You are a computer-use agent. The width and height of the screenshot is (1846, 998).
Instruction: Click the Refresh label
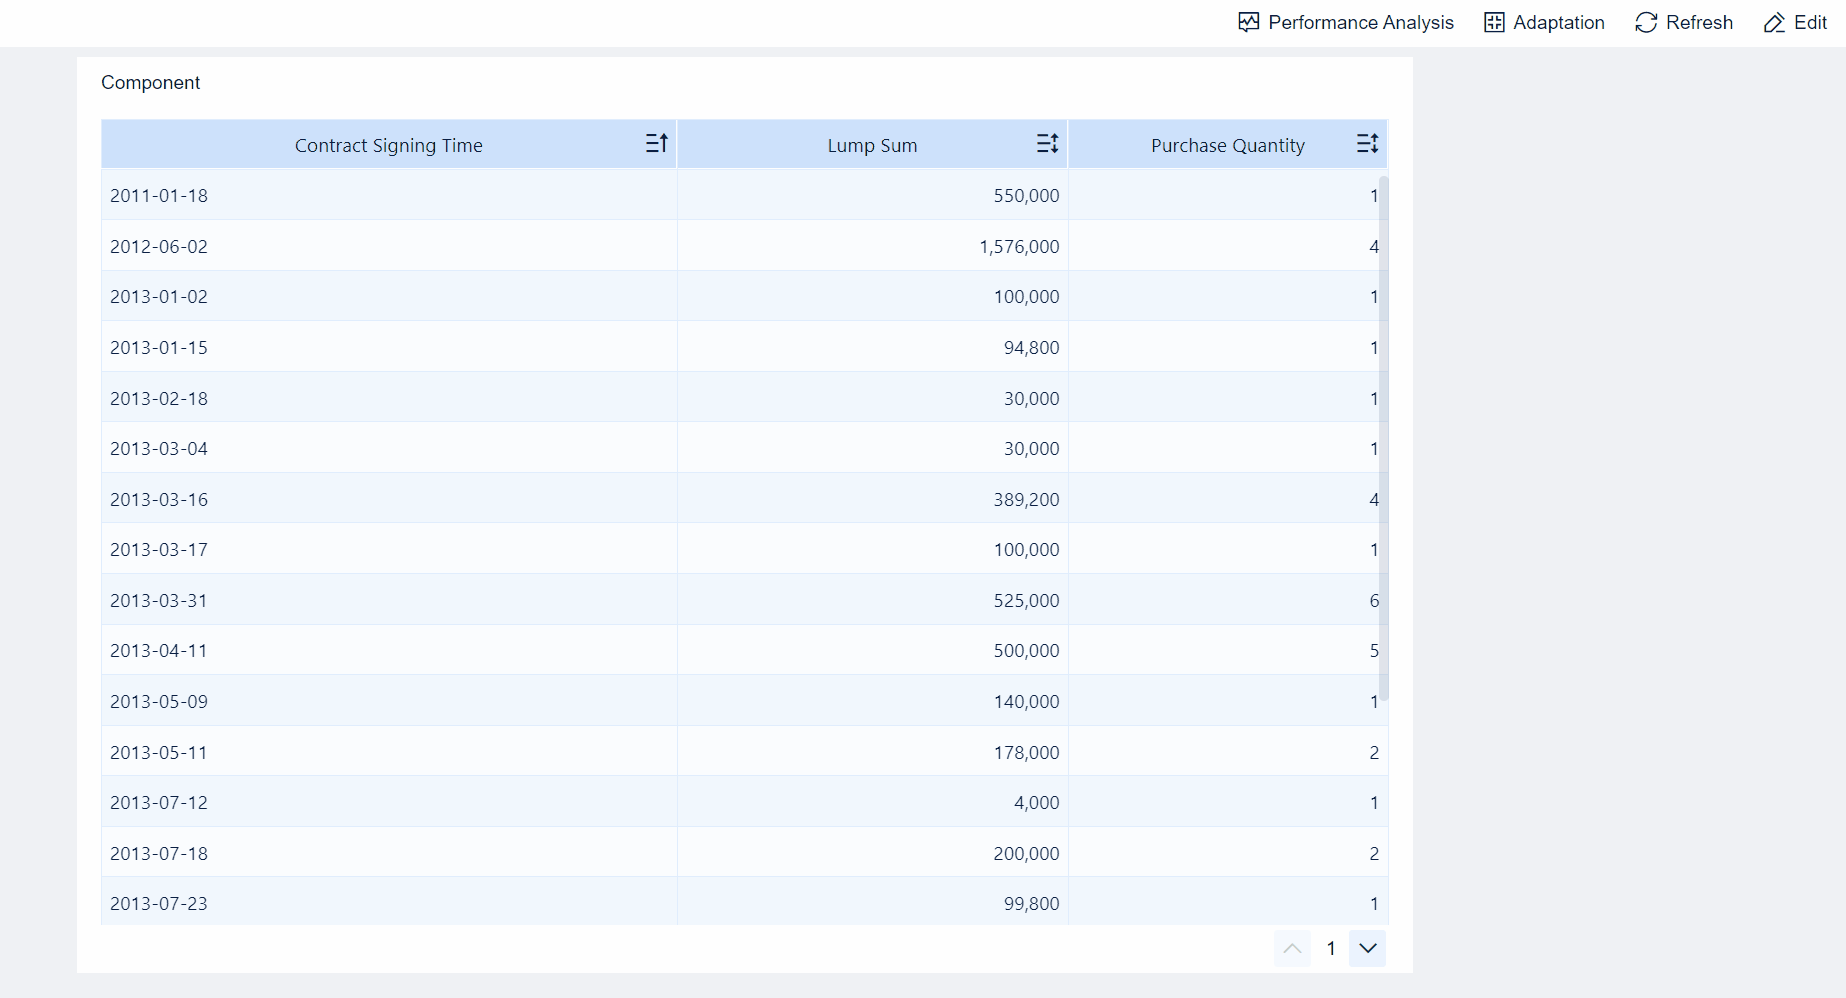[1699, 22]
